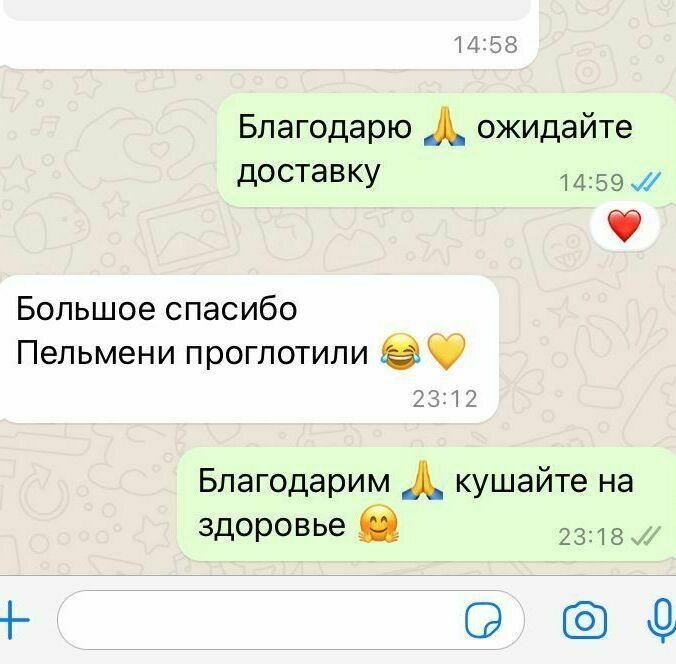Open the sticker picker icon
The width and height of the screenshot is (676, 664).
pyautogui.click(x=483, y=620)
